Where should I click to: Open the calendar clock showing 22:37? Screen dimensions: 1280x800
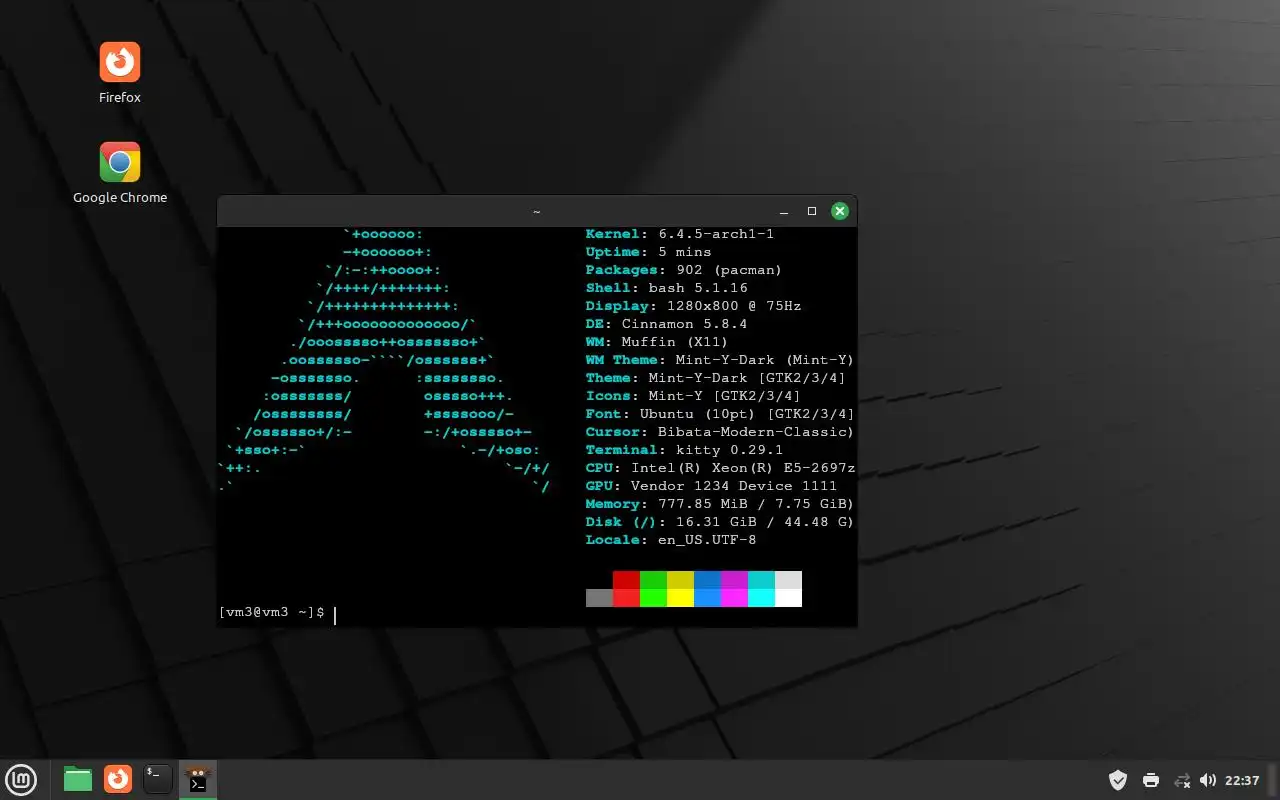pos(1242,780)
